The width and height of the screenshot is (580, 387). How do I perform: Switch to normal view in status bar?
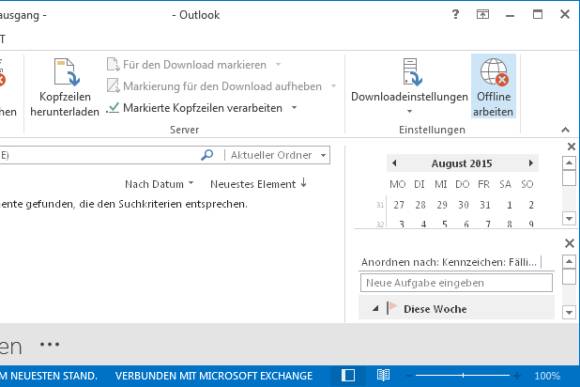pyautogui.click(x=348, y=376)
